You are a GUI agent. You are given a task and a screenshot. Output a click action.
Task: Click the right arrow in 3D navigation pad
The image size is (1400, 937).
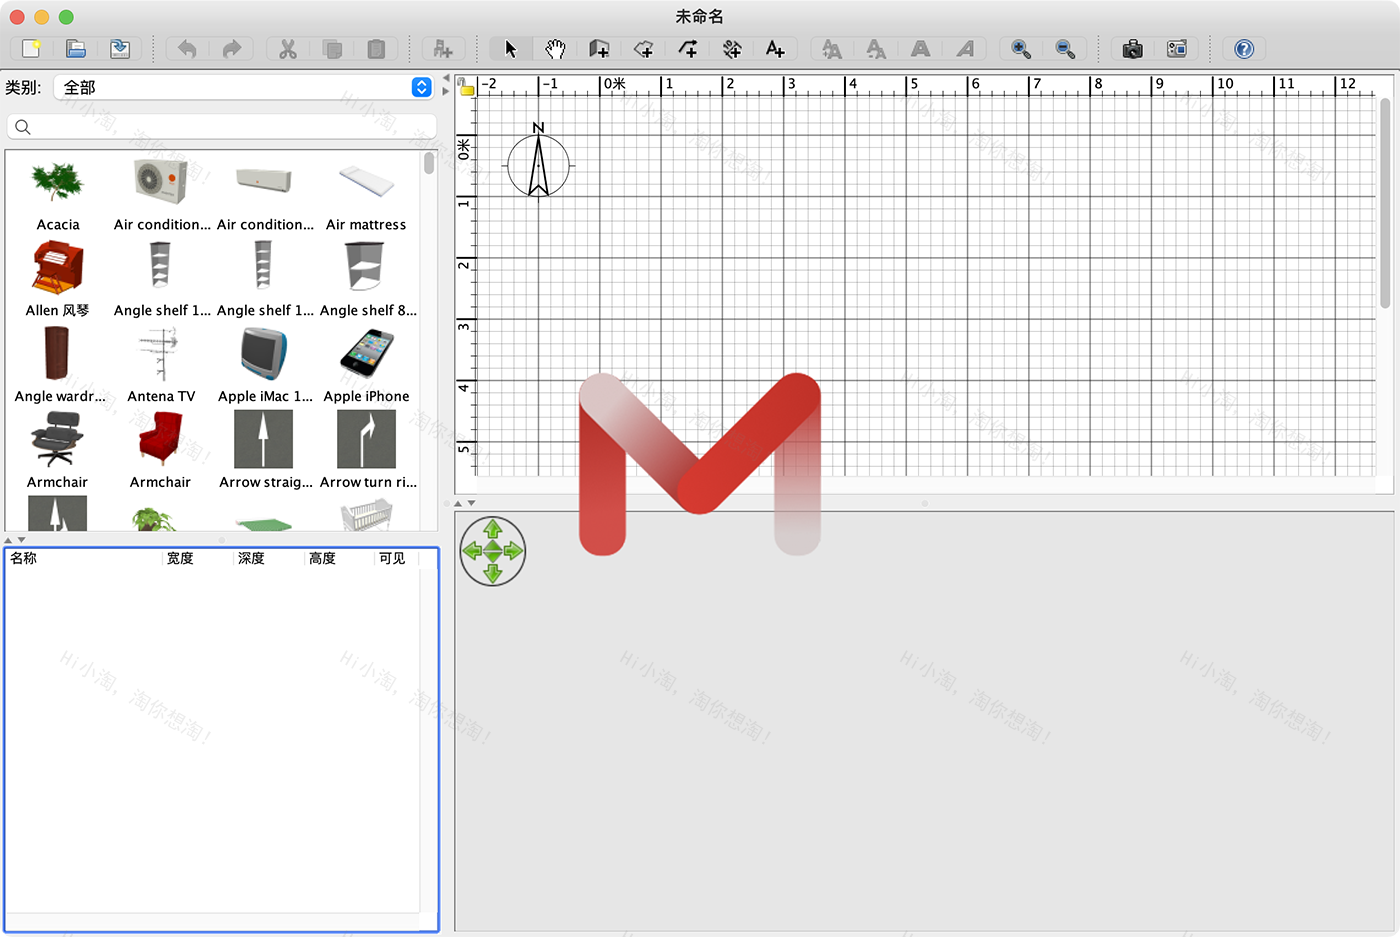click(514, 551)
